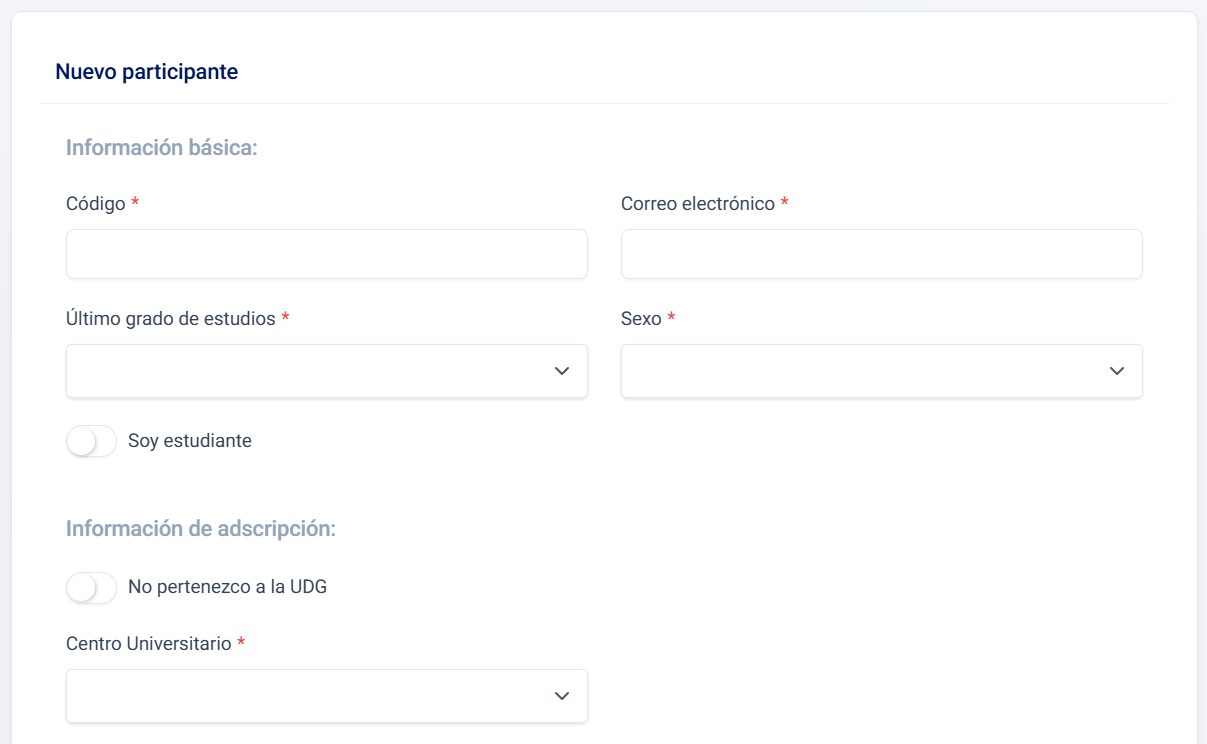Click the Información básica section title

162,148
